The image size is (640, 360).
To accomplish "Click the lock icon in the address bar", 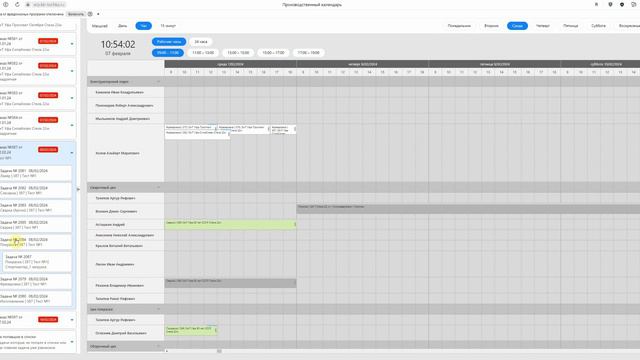I will 28,4.
